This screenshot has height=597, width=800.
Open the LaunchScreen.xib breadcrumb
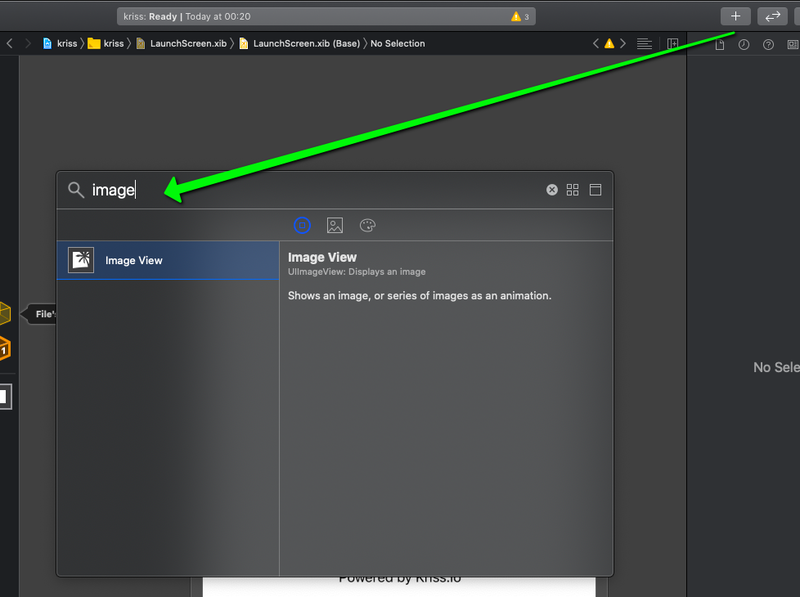click(x=182, y=44)
